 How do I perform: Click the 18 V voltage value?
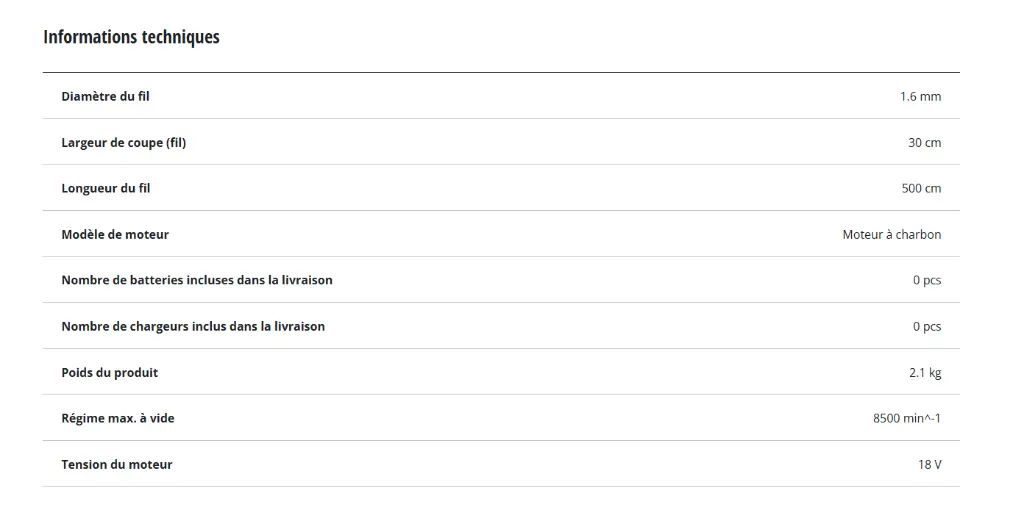coord(929,465)
